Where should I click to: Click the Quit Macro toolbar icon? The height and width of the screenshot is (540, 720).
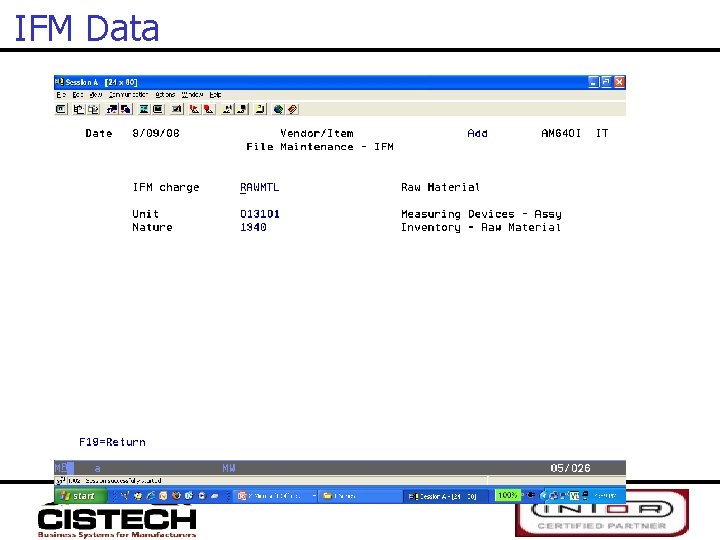[242, 109]
